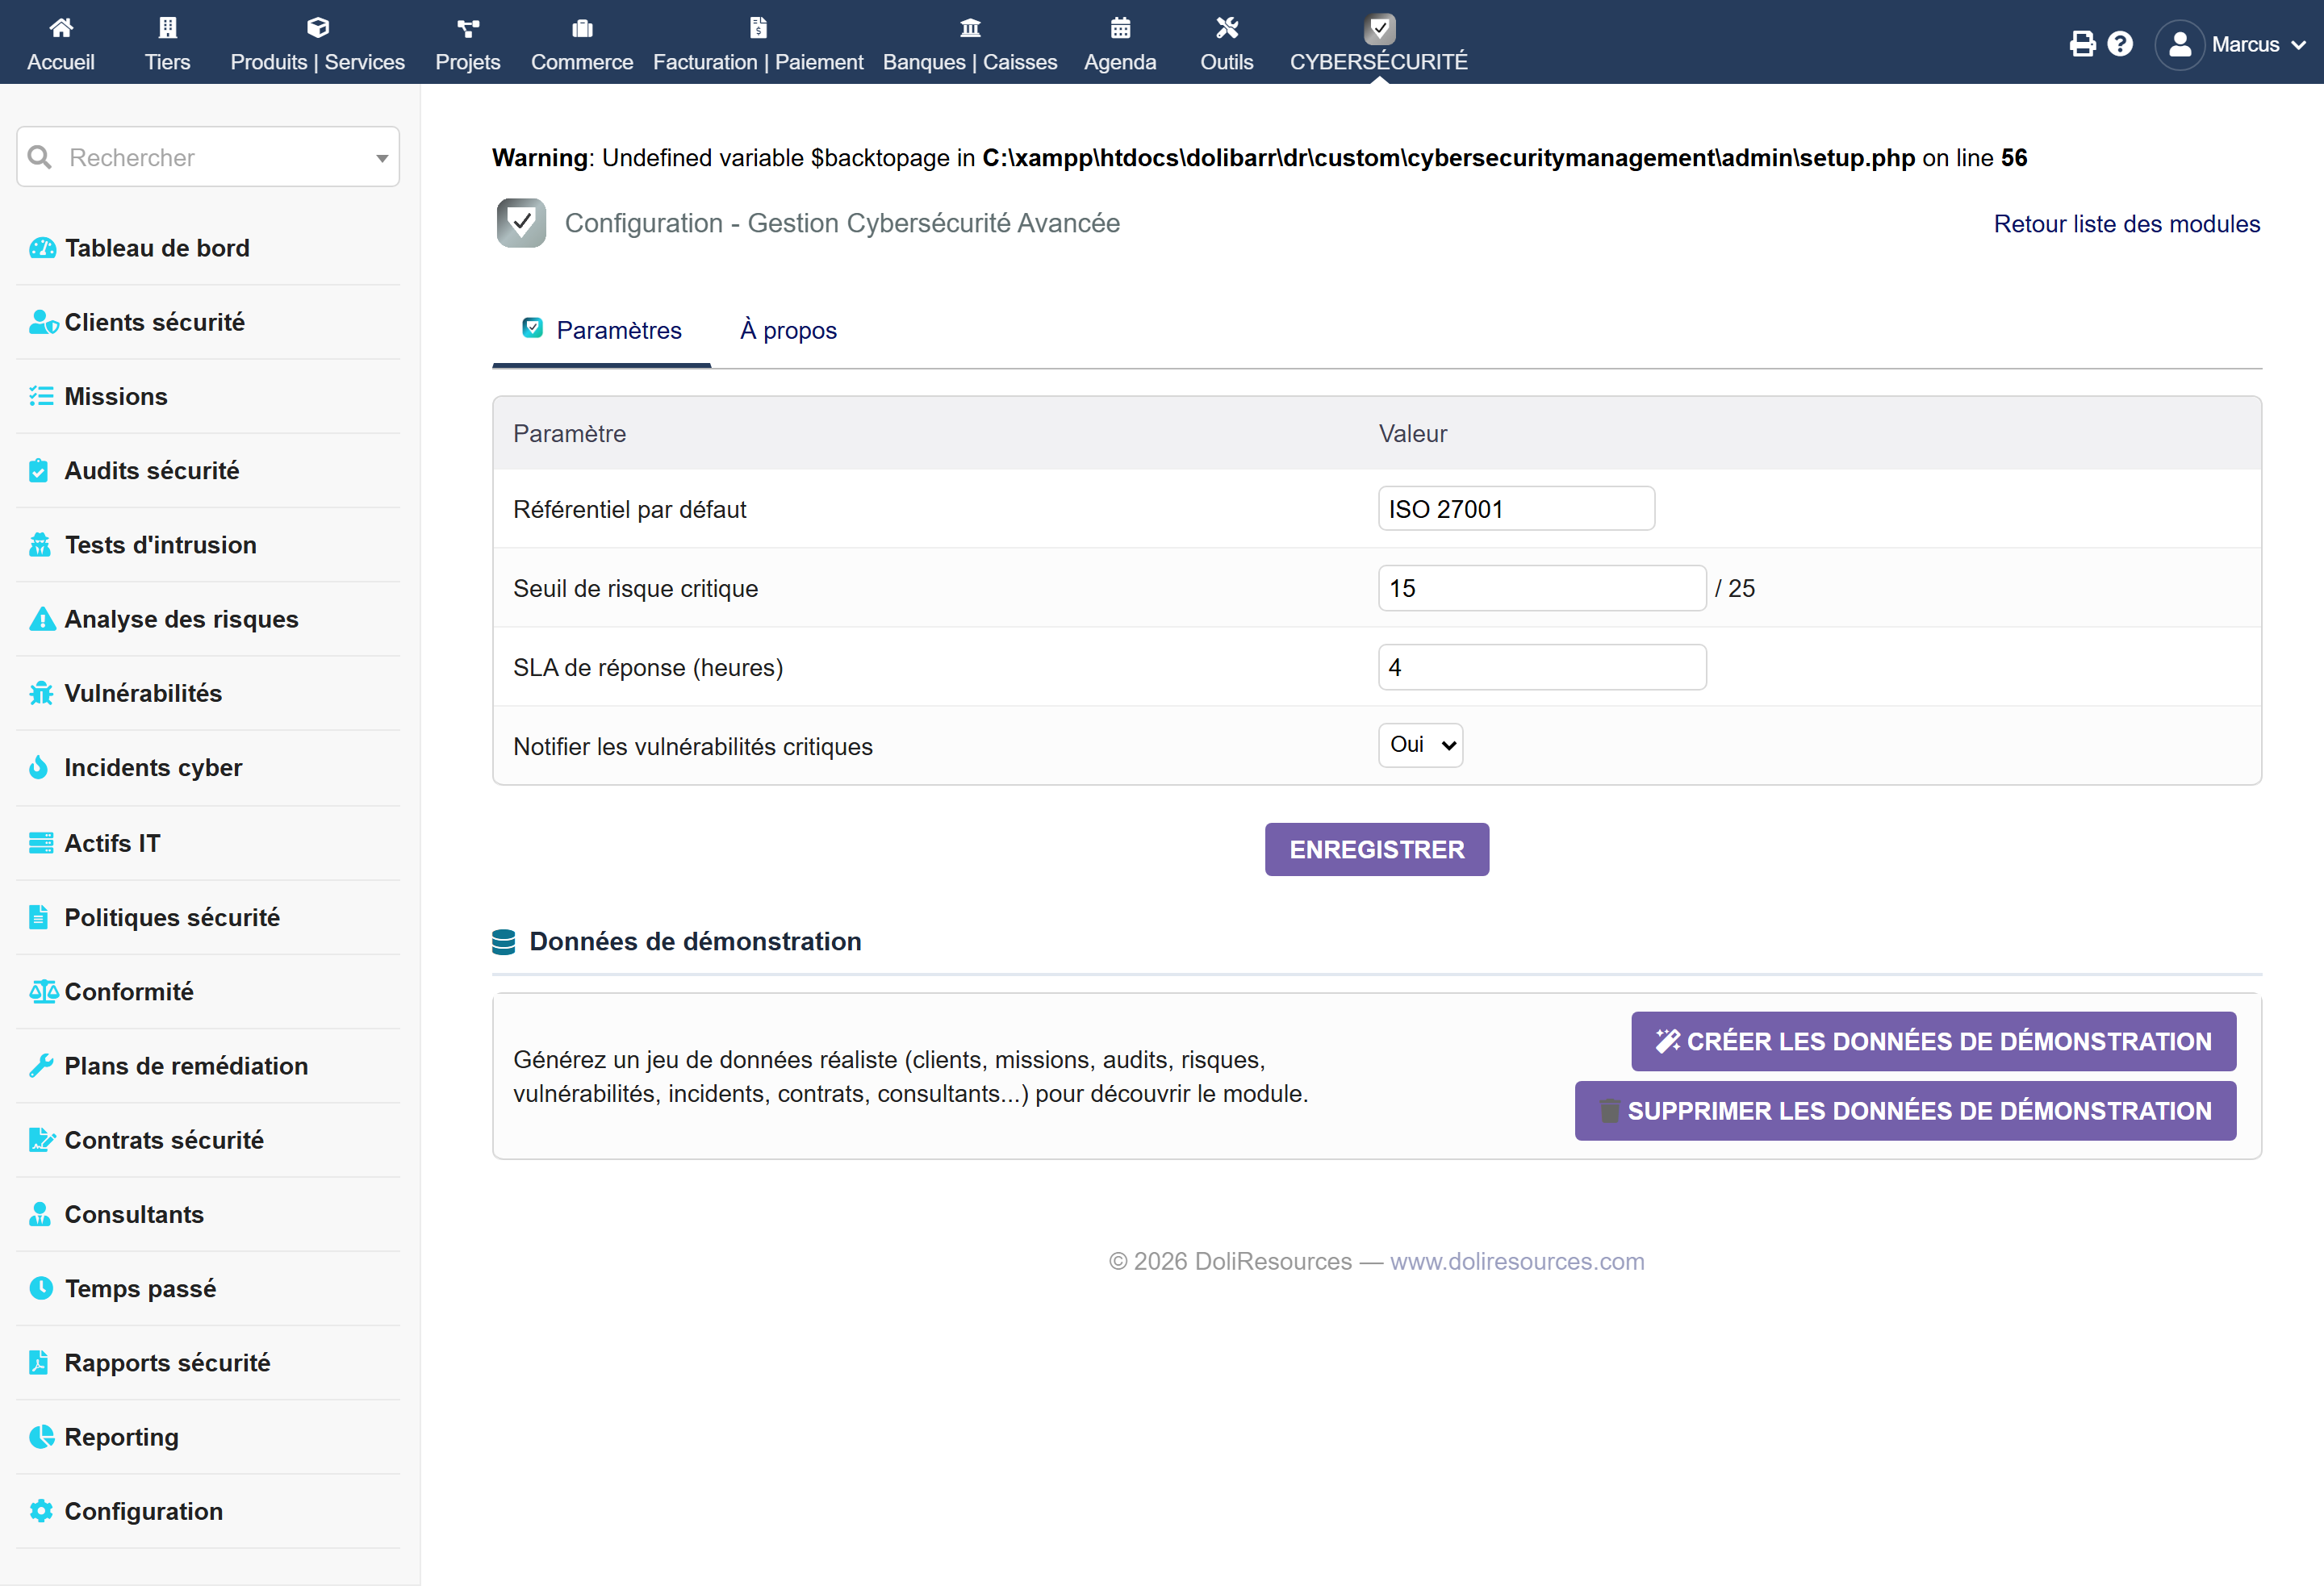The height and width of the screenshot is (1586, 2324).
Task: Click the Audits sécurité clipboard icon
Action: (x=39, y=470)
